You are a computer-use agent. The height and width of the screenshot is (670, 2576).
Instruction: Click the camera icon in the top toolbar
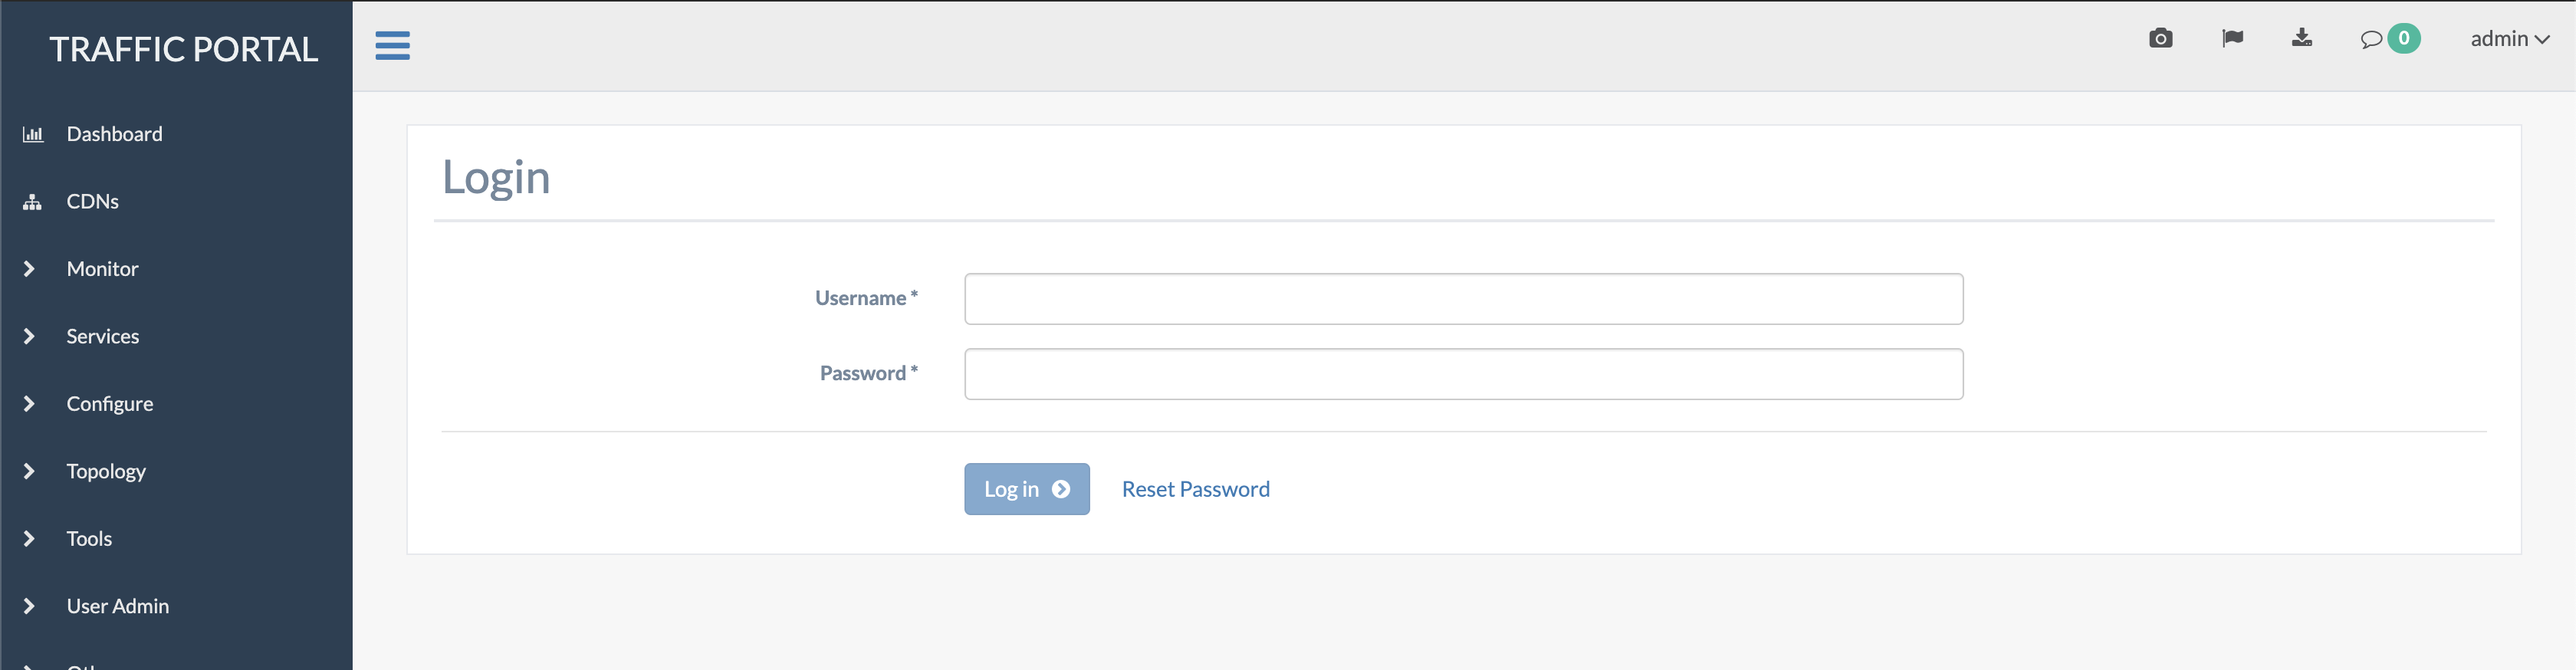[2161, 39]
